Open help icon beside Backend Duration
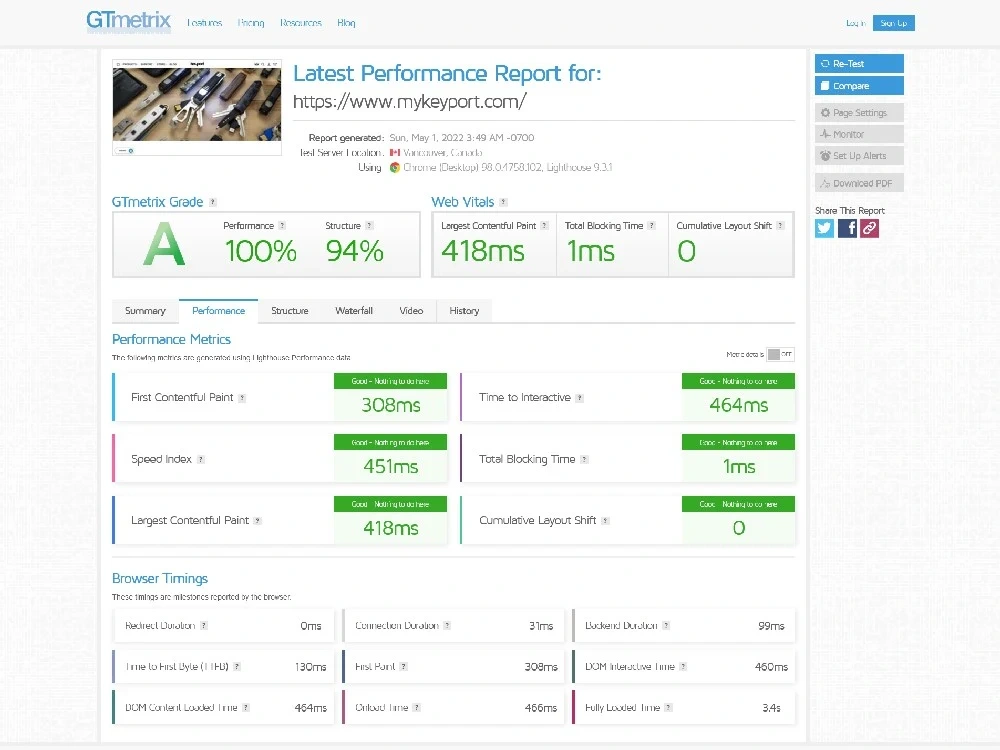Screen dimensions: 1000x750 click(666, 626)
